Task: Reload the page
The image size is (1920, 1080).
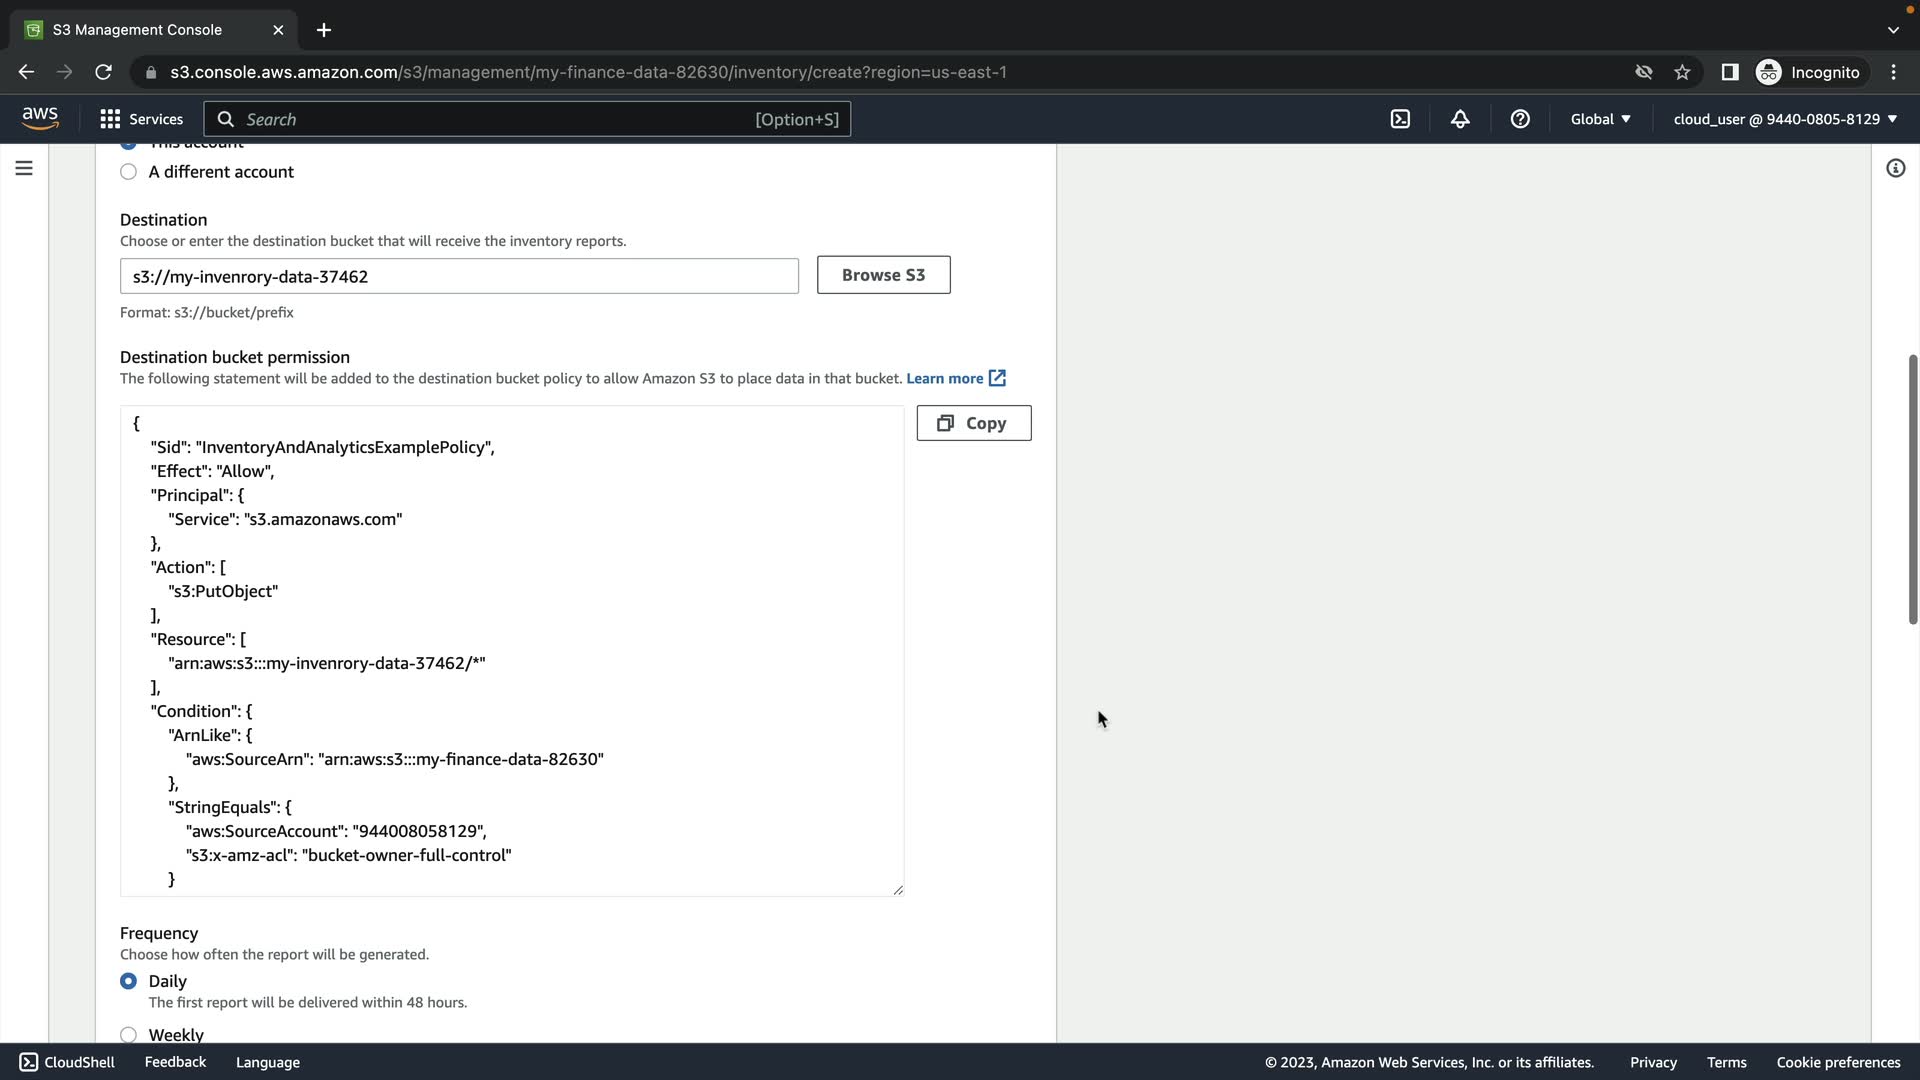Action: [103, 72]
